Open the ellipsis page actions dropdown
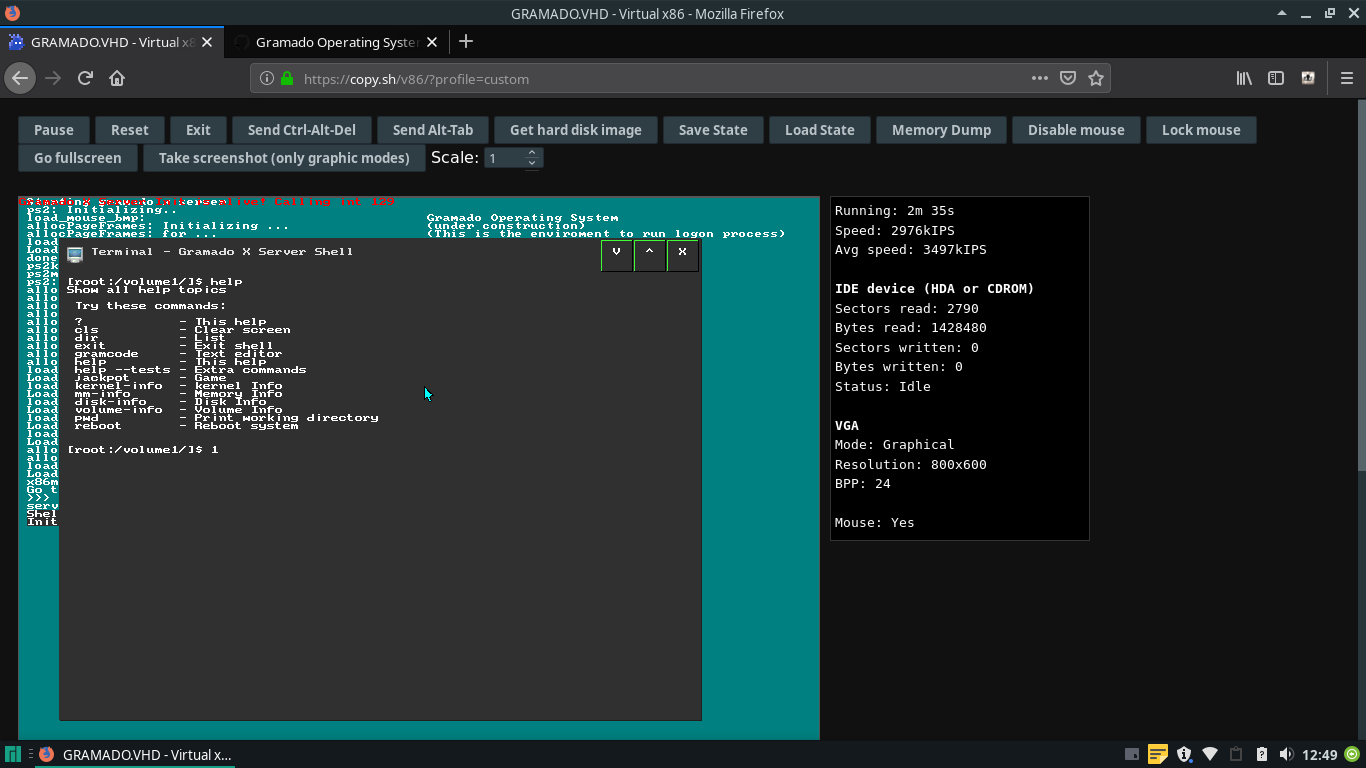This screenshot has width=1366, height=768. pyautogui.click(x=1039, y=77)
